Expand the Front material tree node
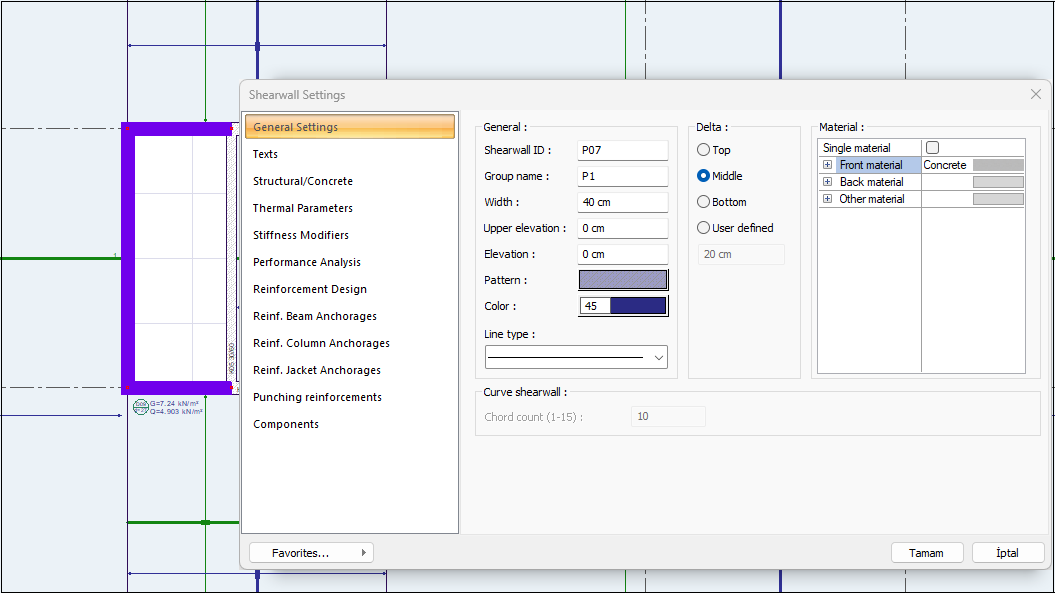Screen dimensions: 1055x600 point(828,165)
